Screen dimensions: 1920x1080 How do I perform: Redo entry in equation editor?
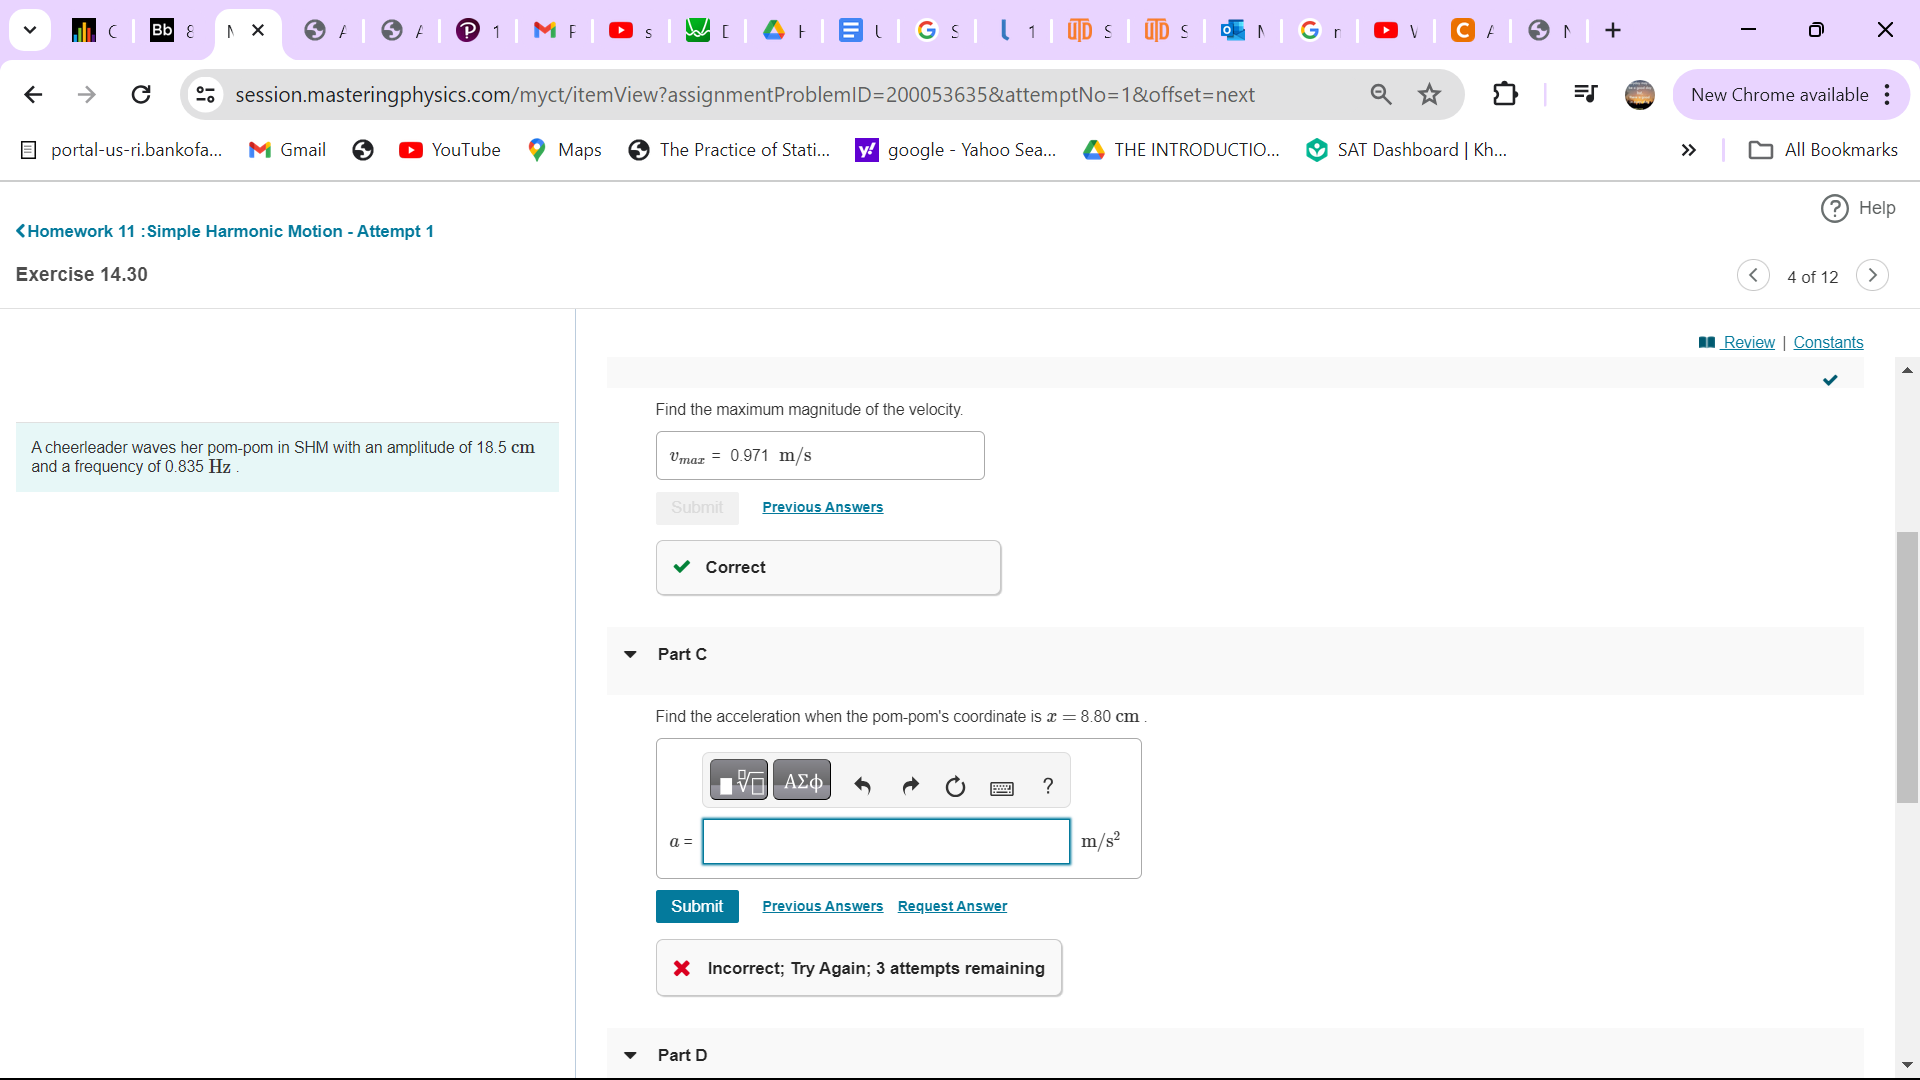pos(909,786)
